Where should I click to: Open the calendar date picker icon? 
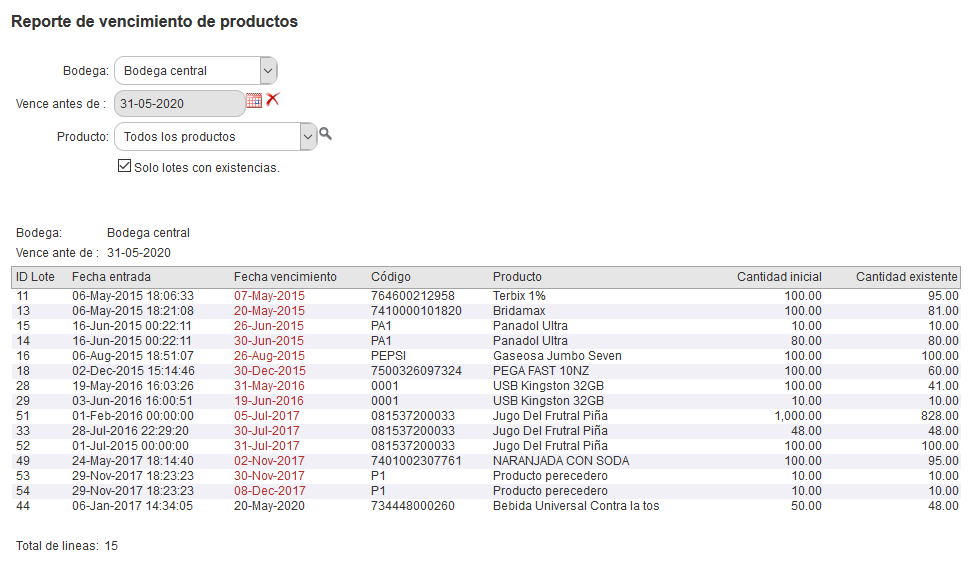[x=254, y=100]
